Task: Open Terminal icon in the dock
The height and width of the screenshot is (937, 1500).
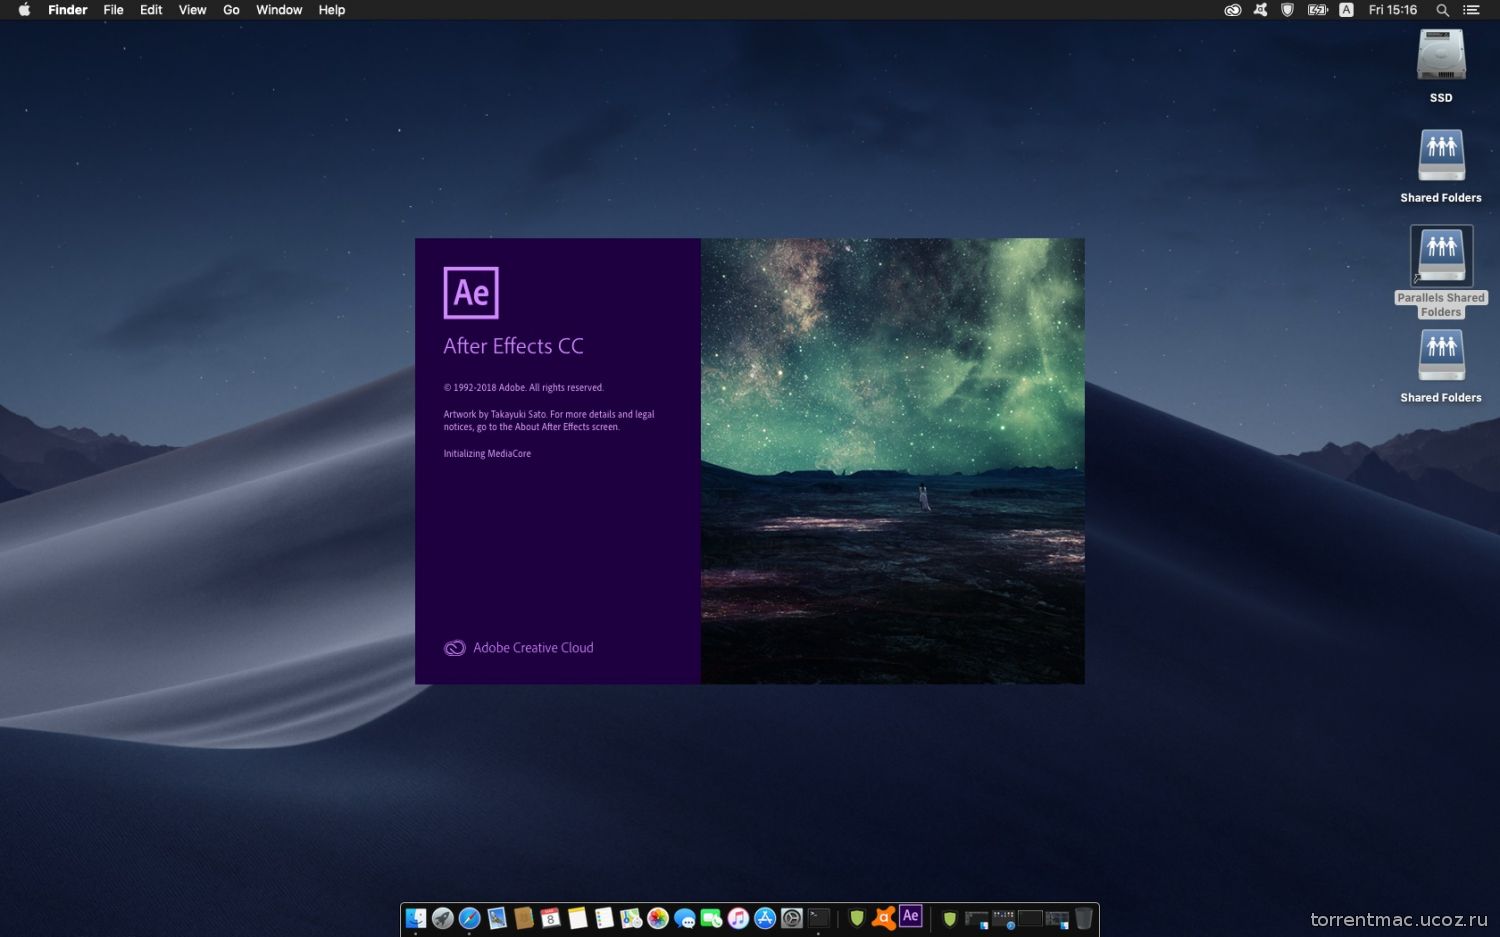Action: [x=819, y=918]
